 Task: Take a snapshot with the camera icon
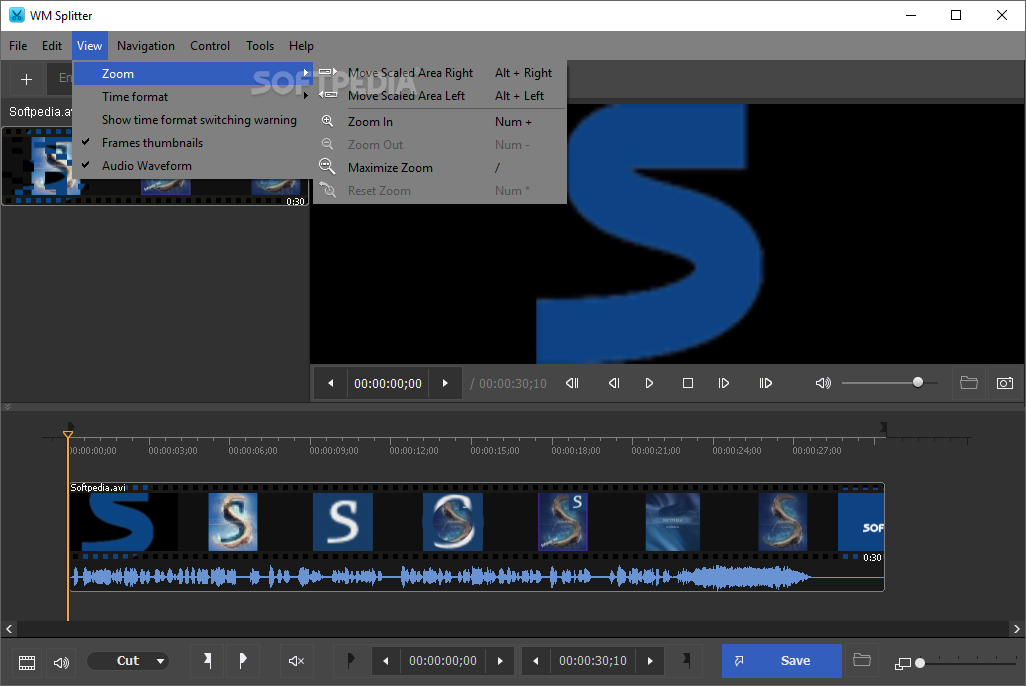tap(1005, 383)
